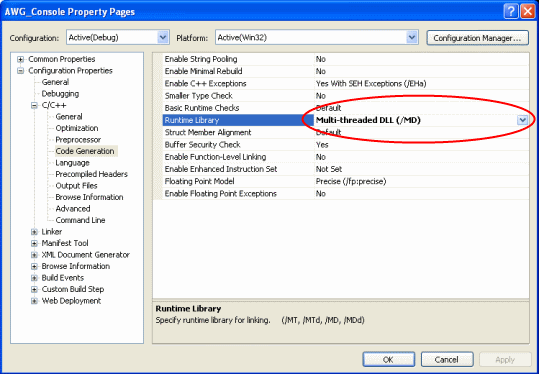
Task: Expand the Linker node
Action: point(34,232)
